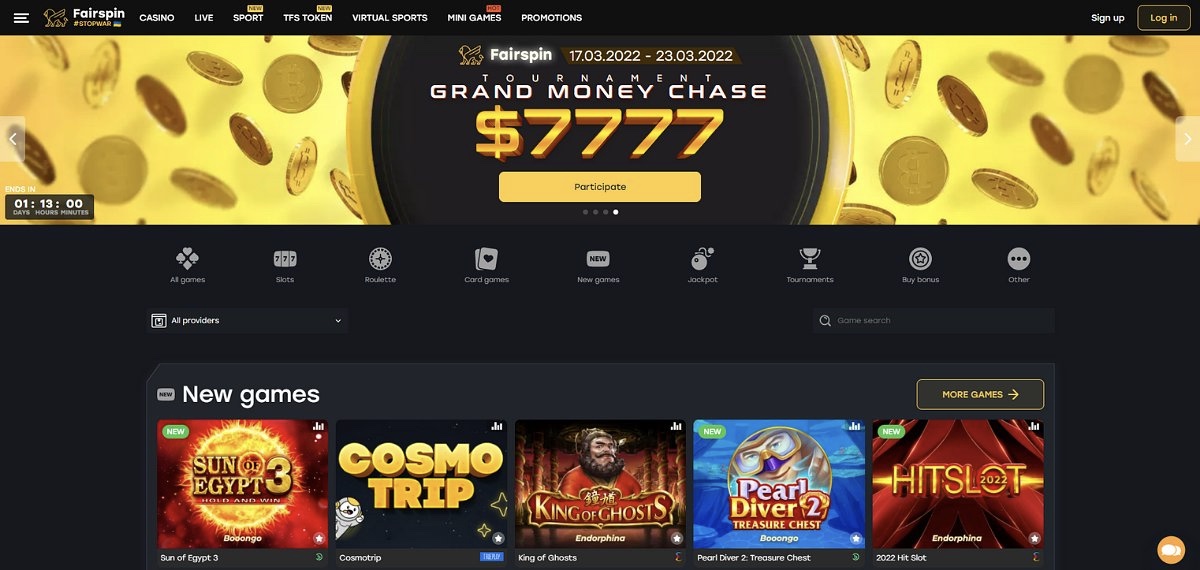Screen dimensions: 1200x570
Task: Open the Card games icon
Action: tap(487, 258)
